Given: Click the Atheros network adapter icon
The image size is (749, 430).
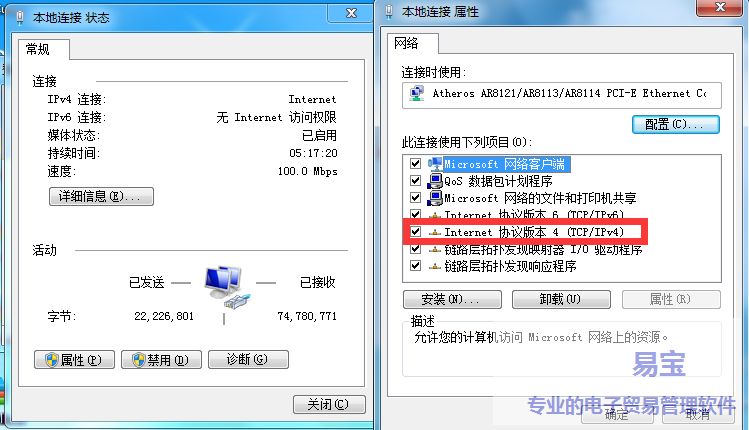Looking at the screenshot, I should click(x=417, y=93).
